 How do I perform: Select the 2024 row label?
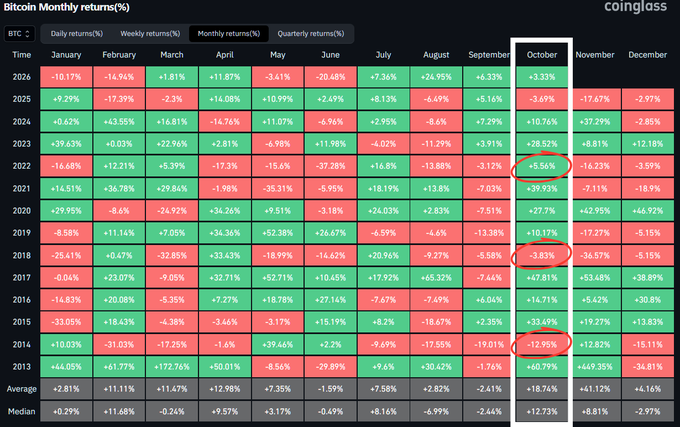[22, 122]
